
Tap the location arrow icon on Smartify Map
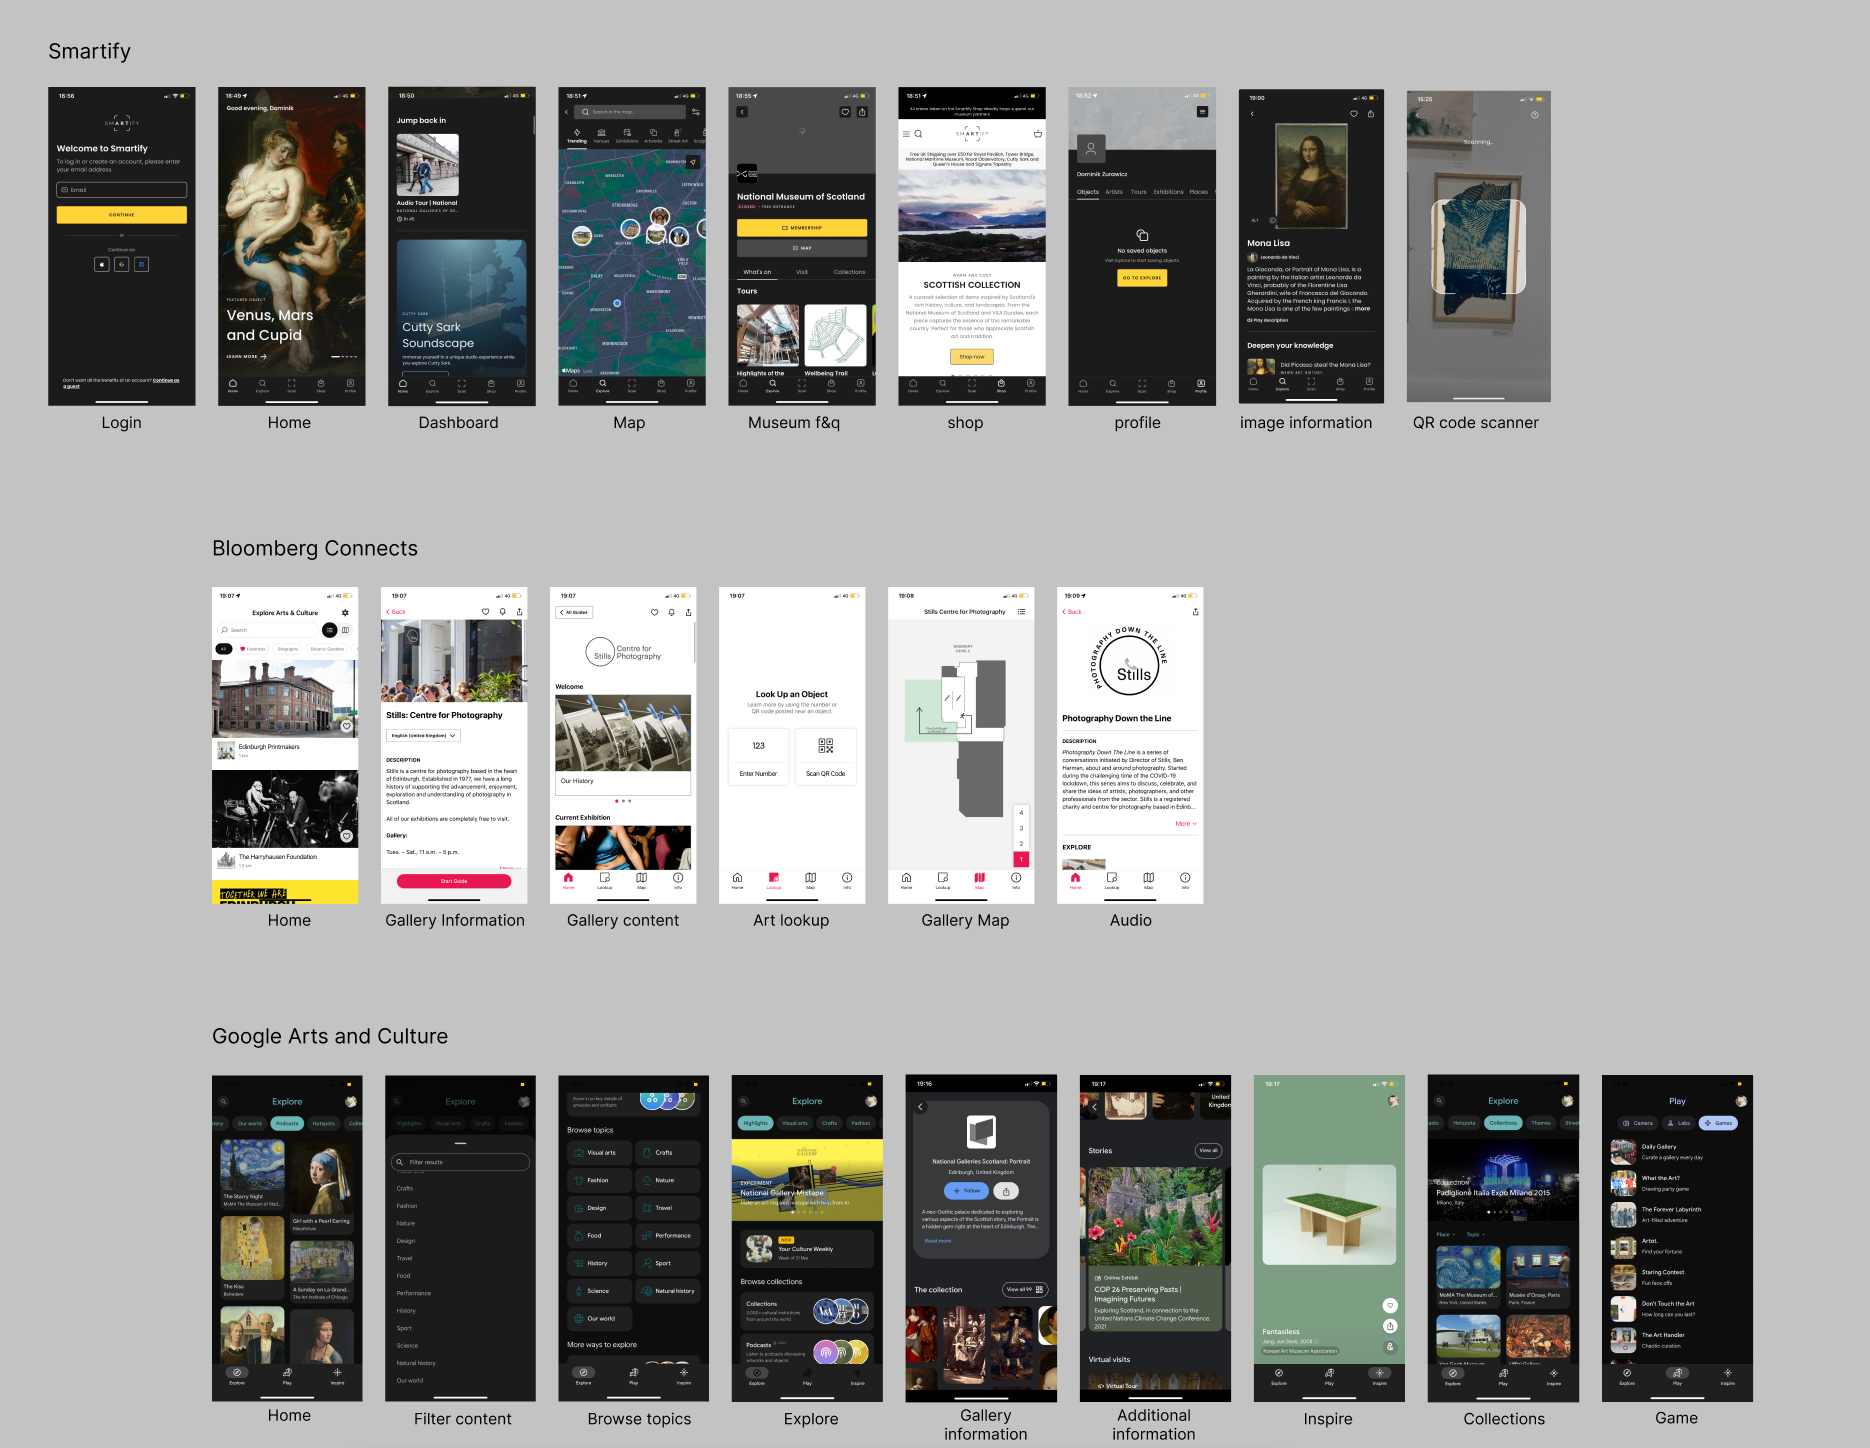(x=693, y=161)
